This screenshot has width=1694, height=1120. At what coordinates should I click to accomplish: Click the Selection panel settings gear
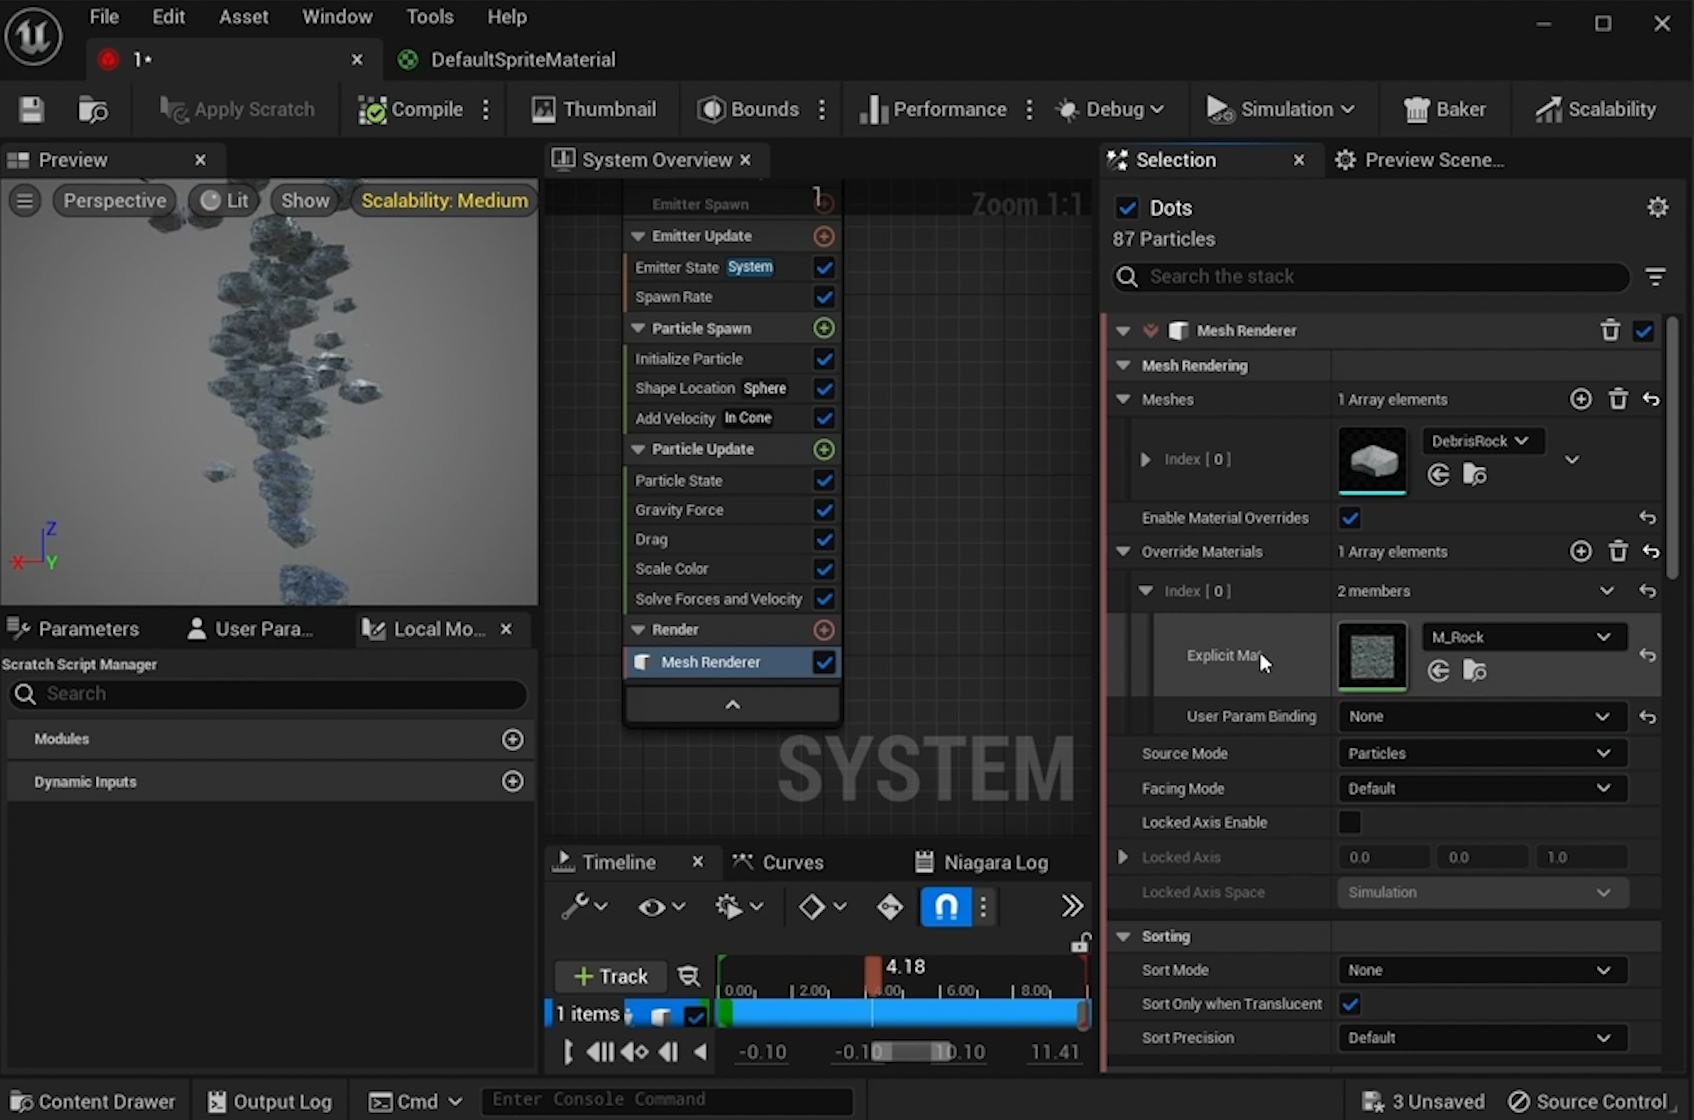(1657, 207)
